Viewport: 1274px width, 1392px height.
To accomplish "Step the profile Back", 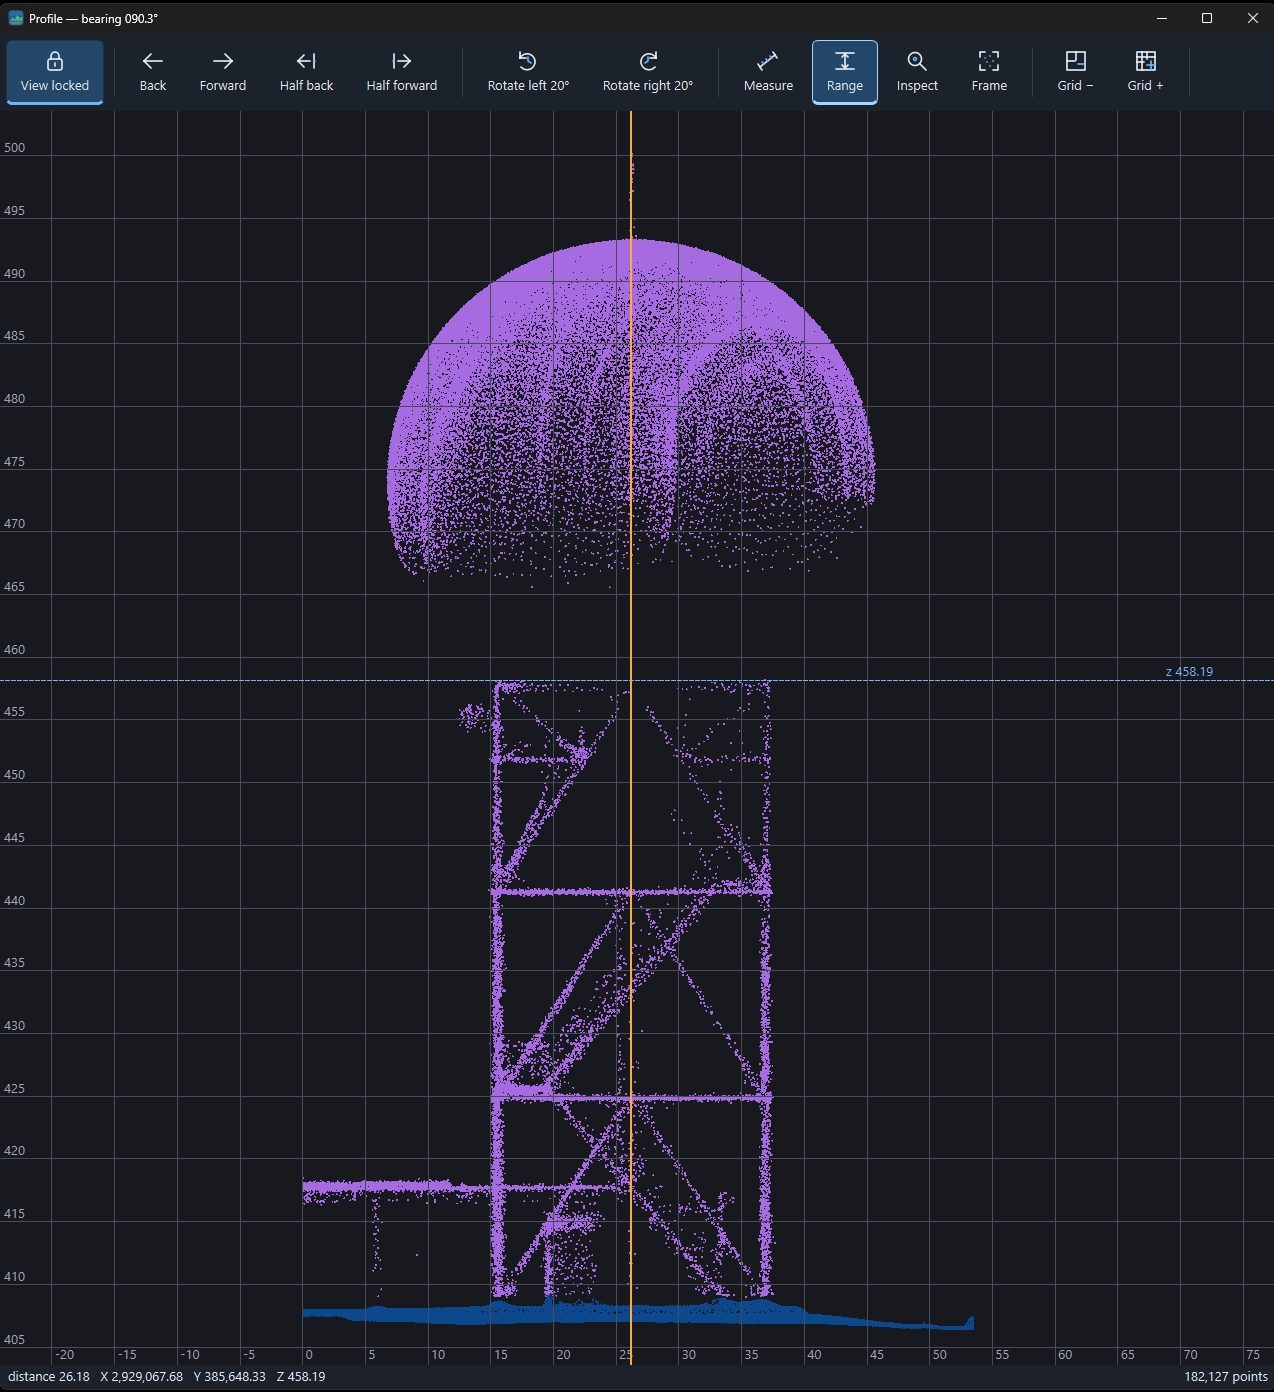I will pyautogui.click(x=153, y=72).
